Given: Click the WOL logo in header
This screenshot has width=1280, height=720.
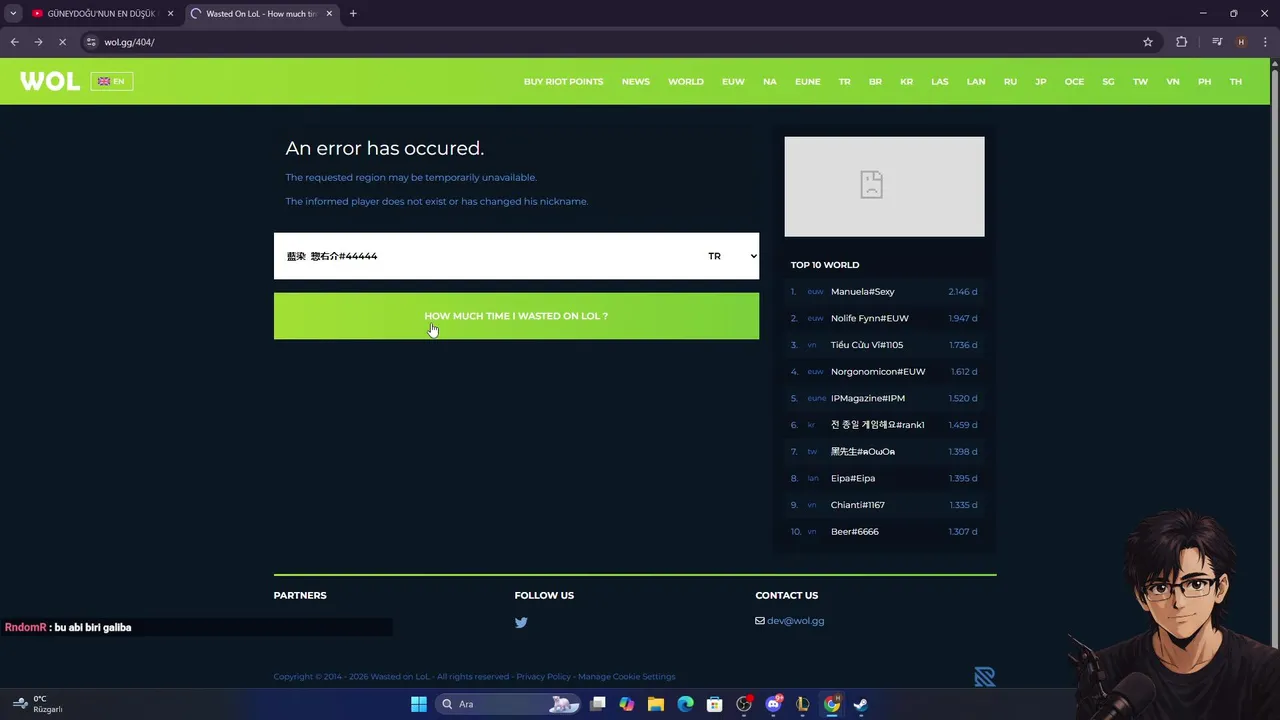Looking at the screenshot, I should [50, 81].
